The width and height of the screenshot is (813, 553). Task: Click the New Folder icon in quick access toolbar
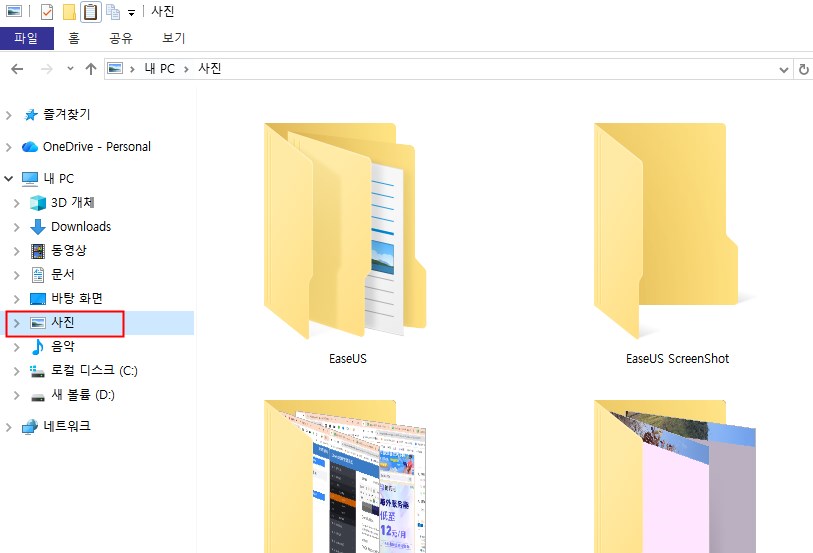[69, 12]
